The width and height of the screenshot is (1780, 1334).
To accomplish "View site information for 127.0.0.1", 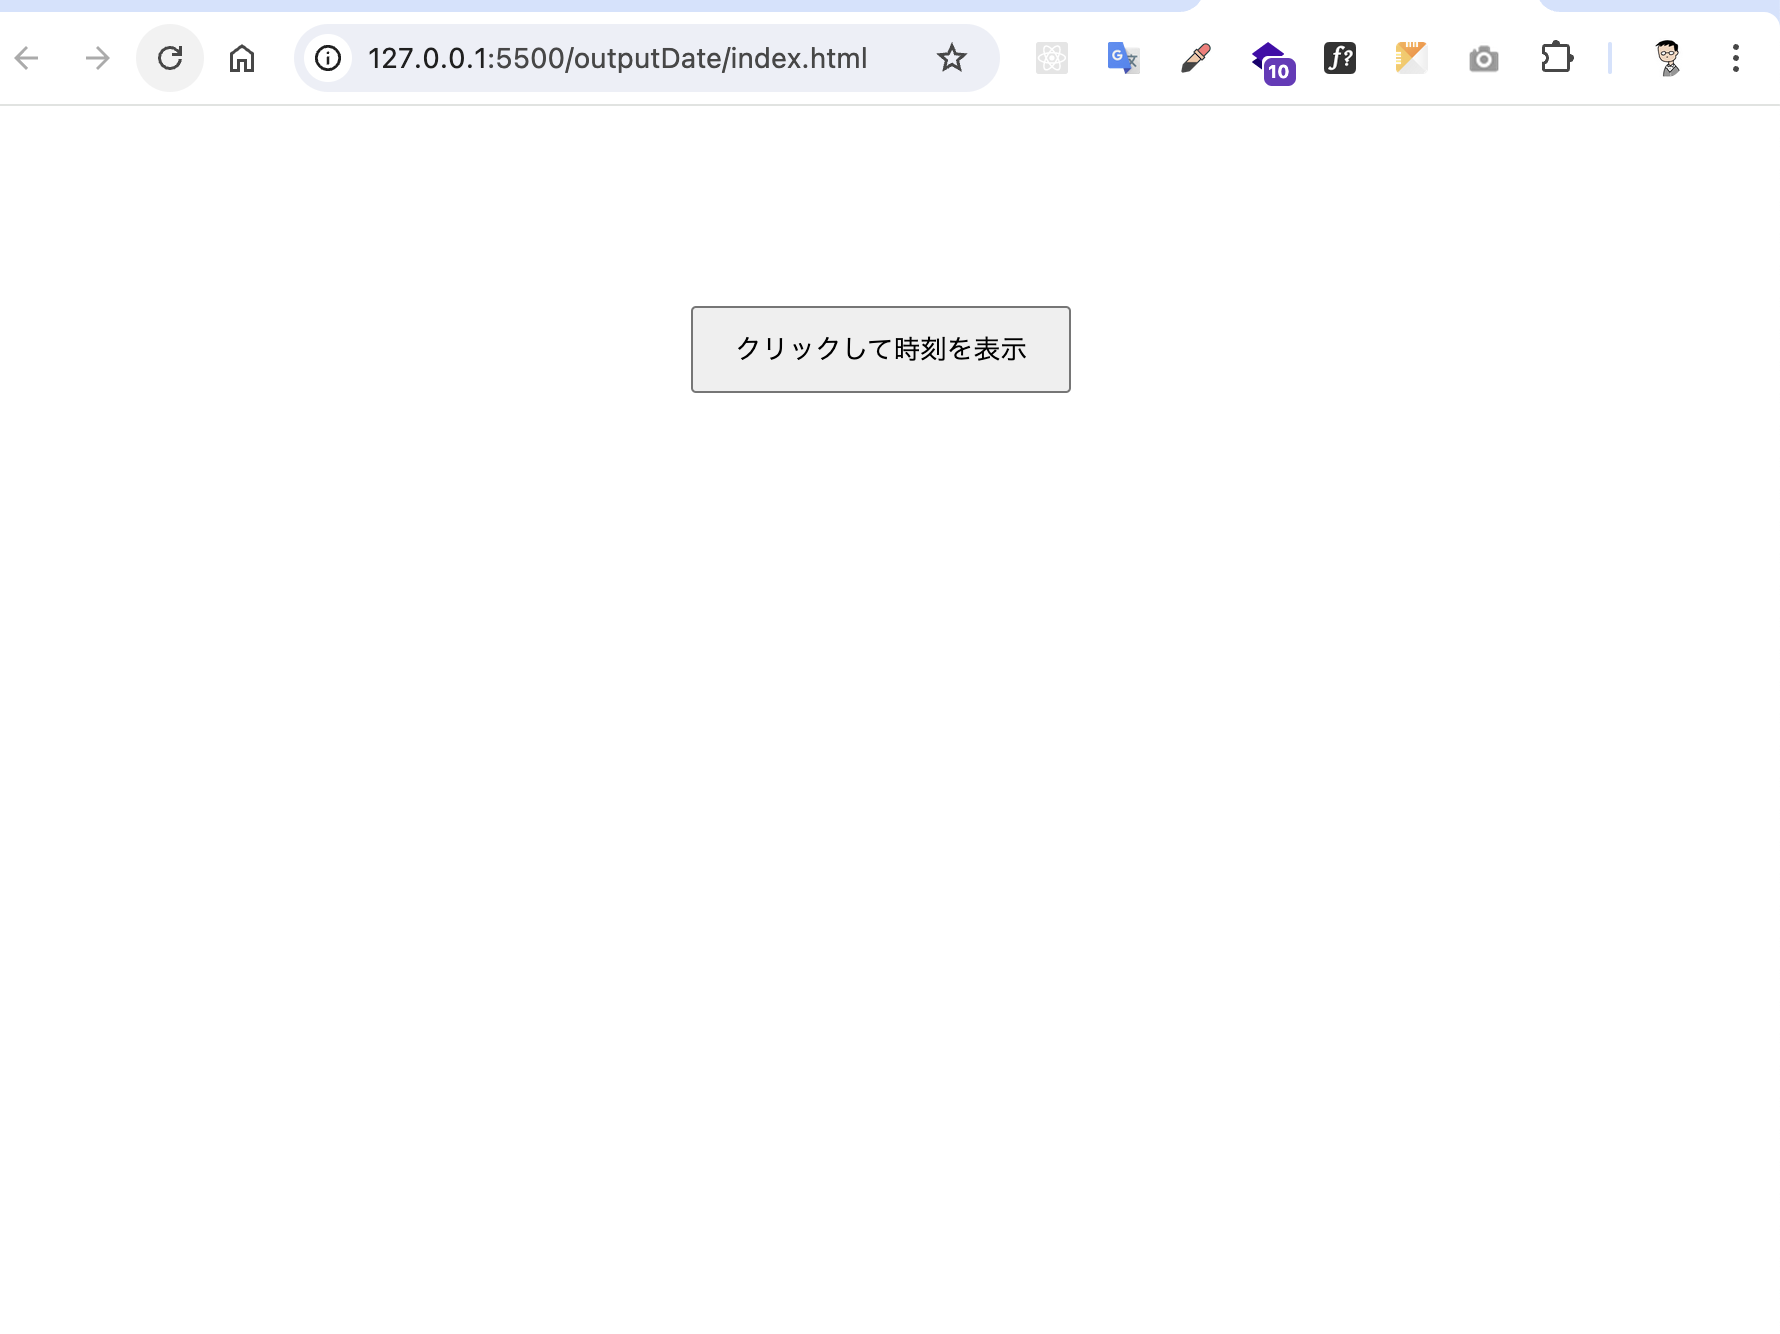I will (327, 57).
